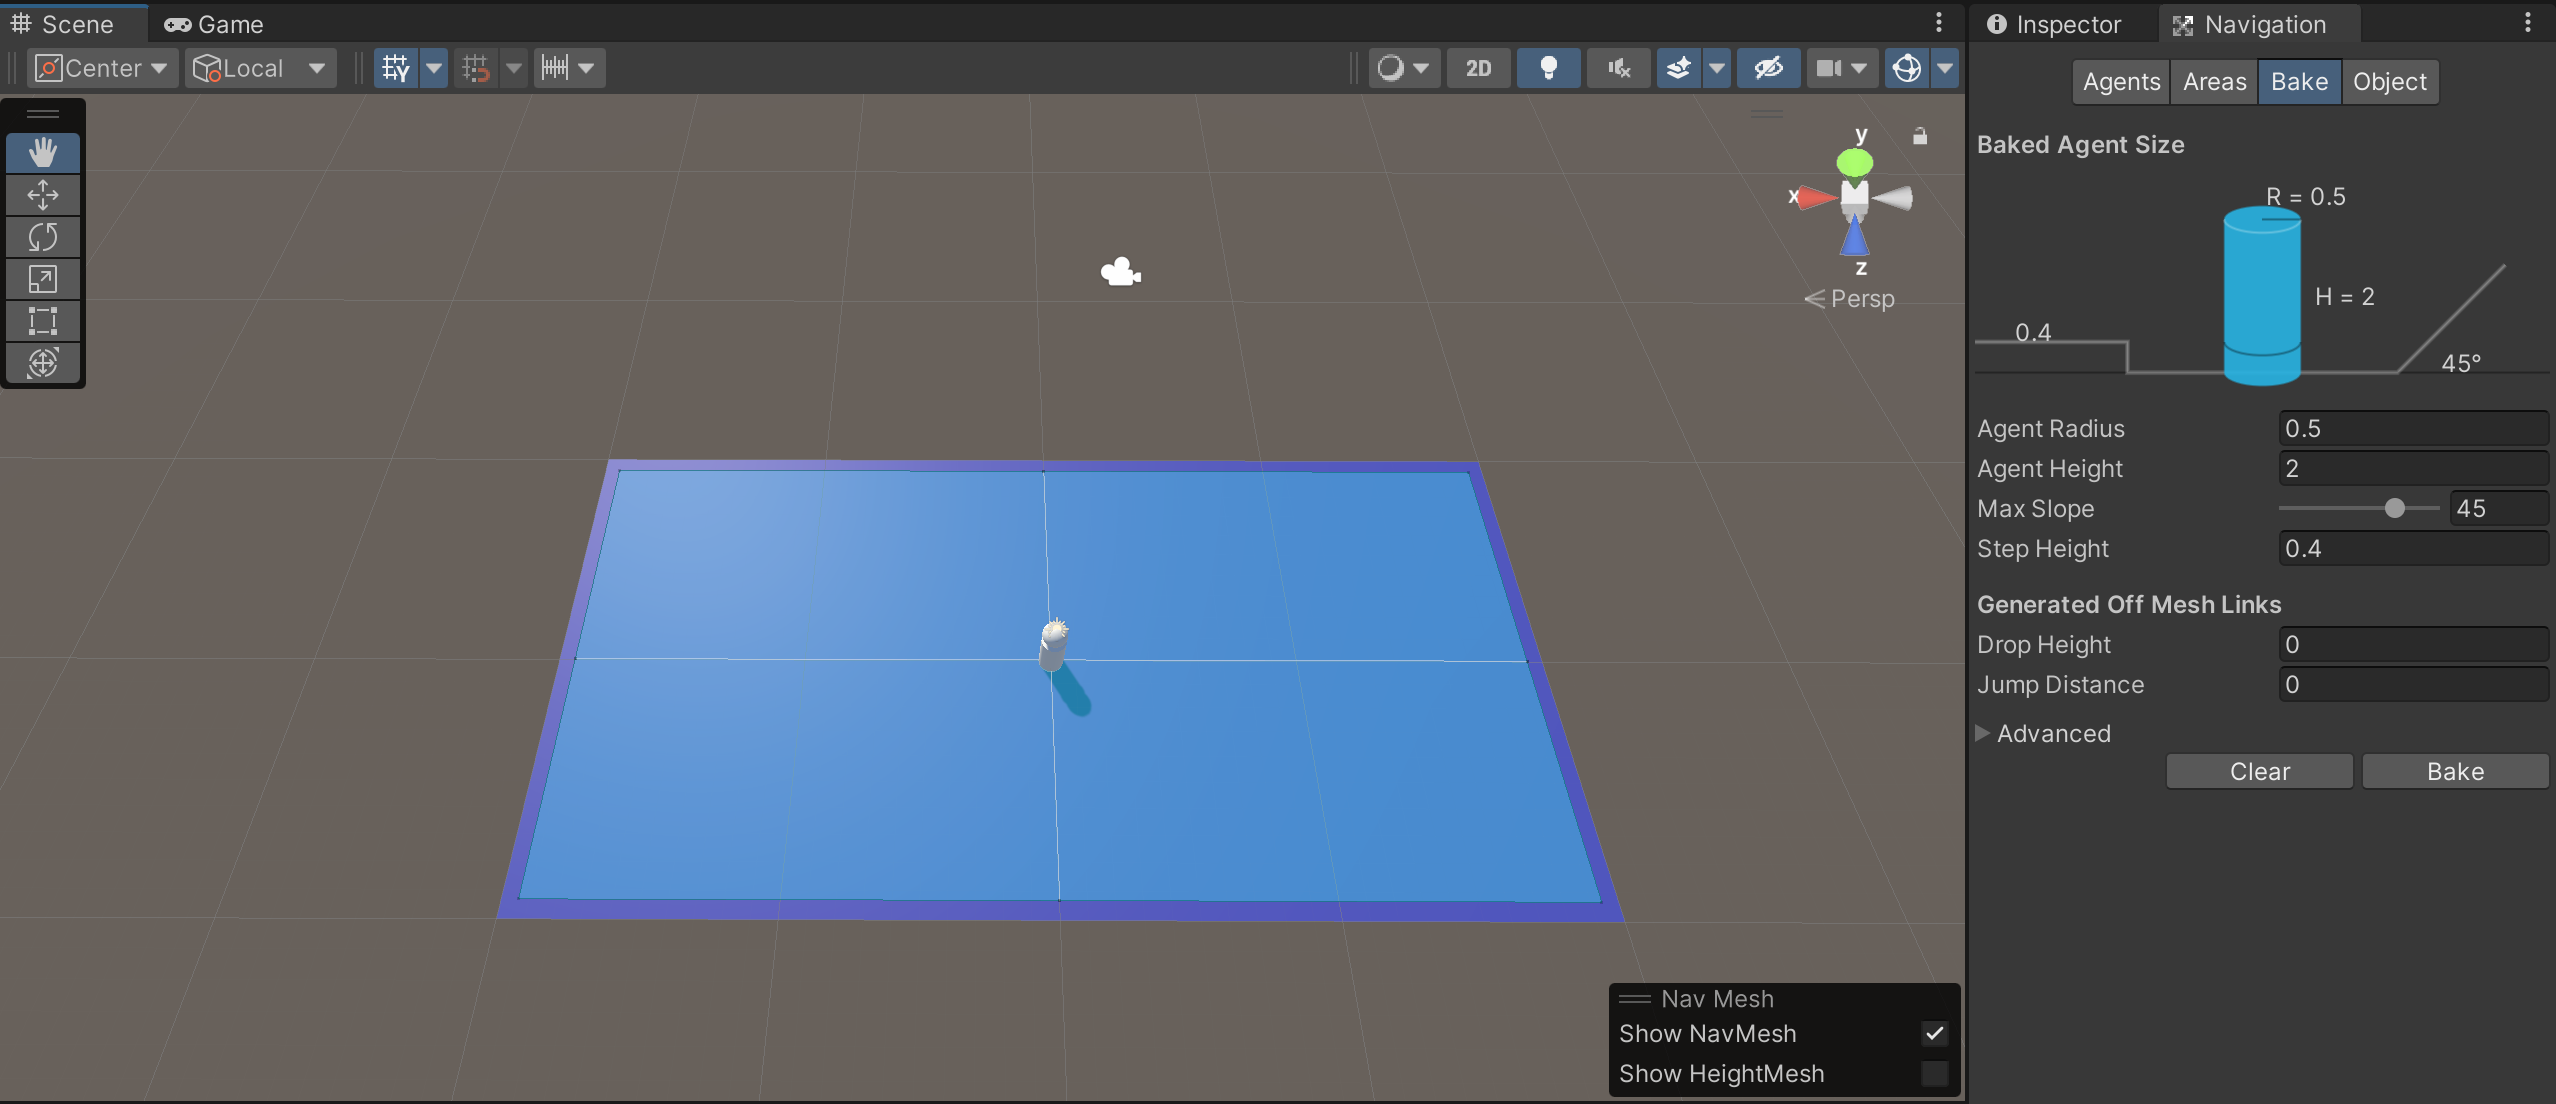Uncheck Show NavMesh in the overlay
The height and width of the screenshot is (1104, 2556).
(x=1933, y=1033)
